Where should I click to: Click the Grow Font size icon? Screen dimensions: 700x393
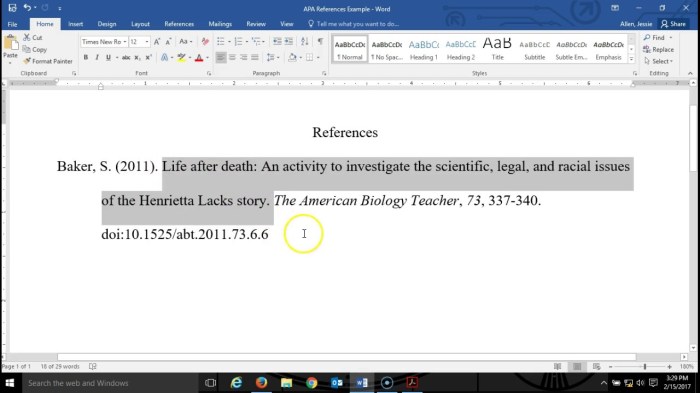click(x=157, y=42)
